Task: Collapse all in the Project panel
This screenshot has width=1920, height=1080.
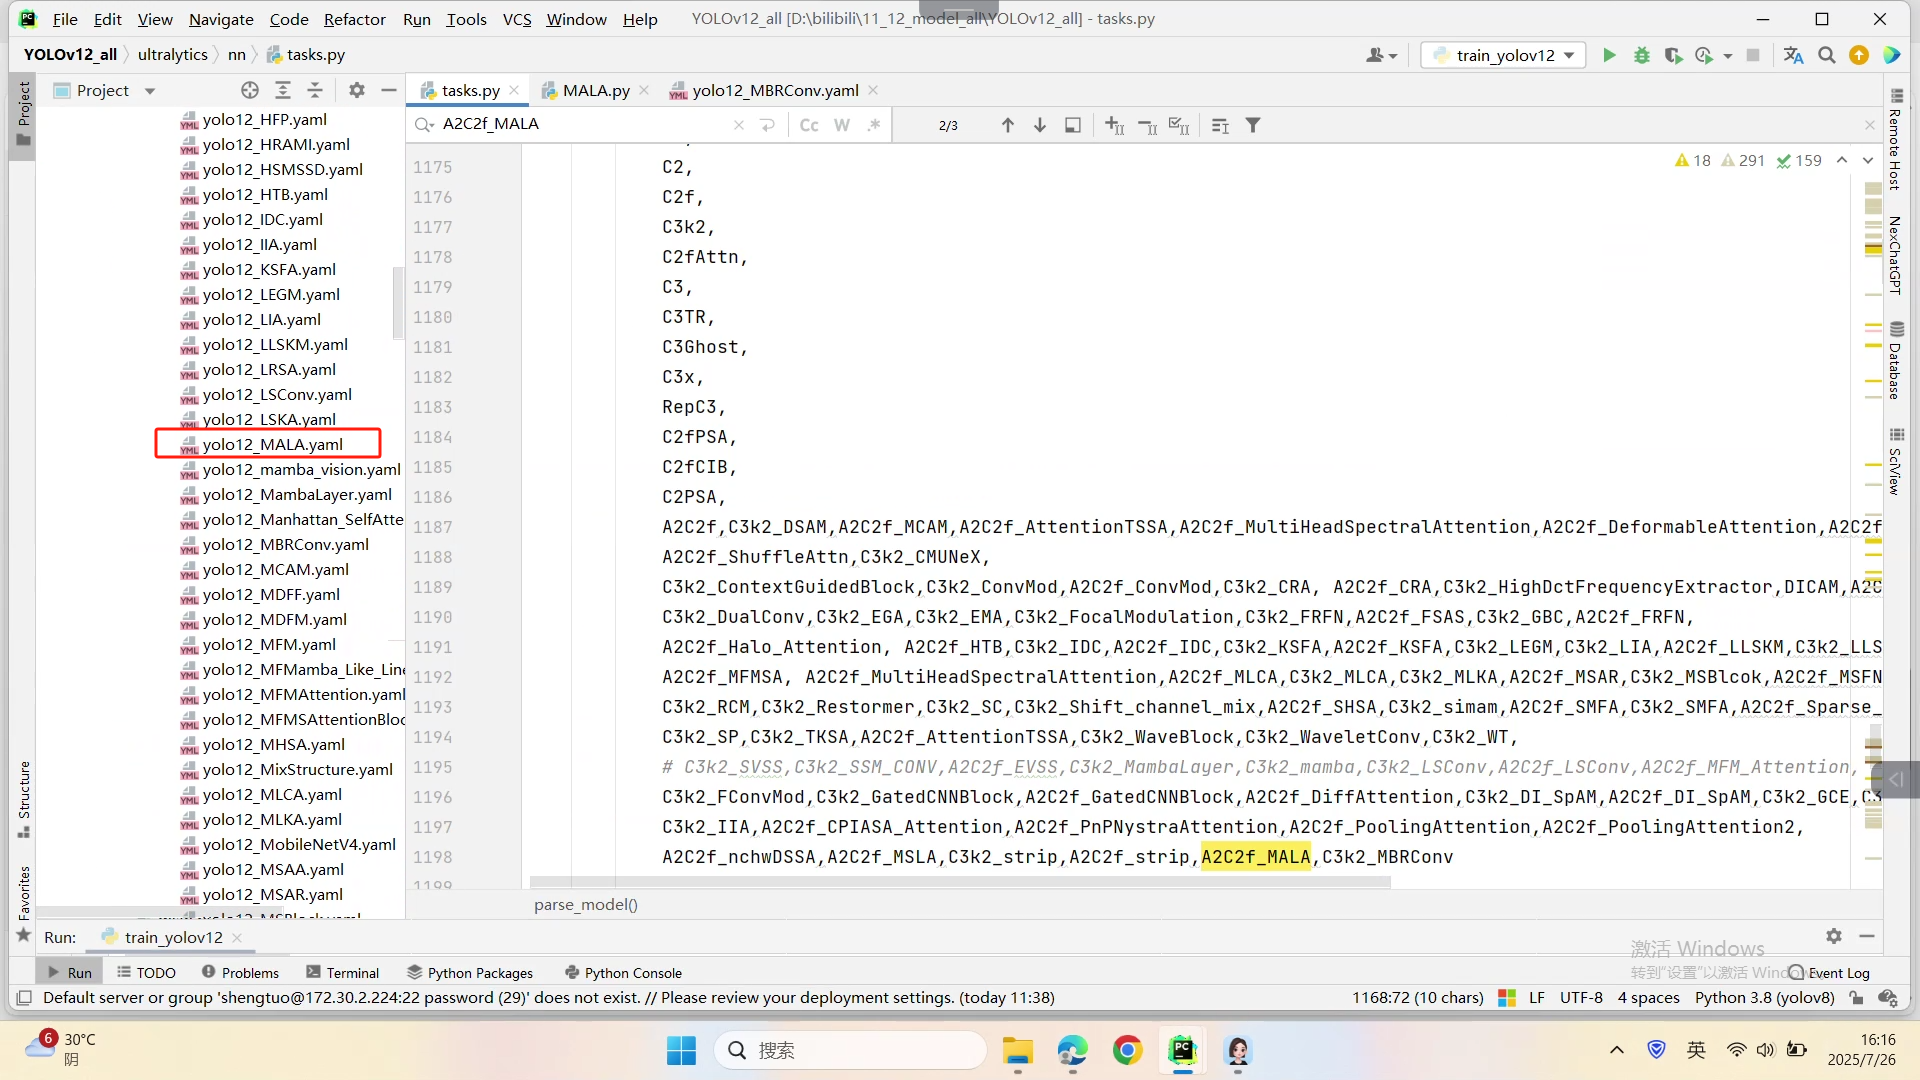Action: point(315,90)
